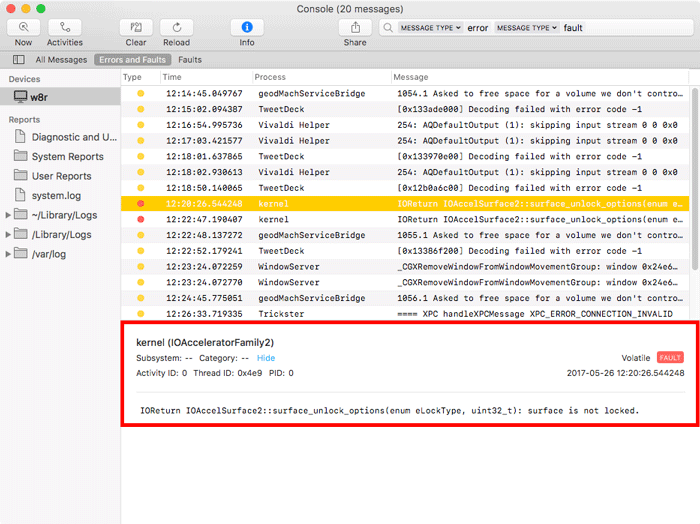
Task: Select geodMachServiceBridge row at 12:22:48
Action: point(405,235)
